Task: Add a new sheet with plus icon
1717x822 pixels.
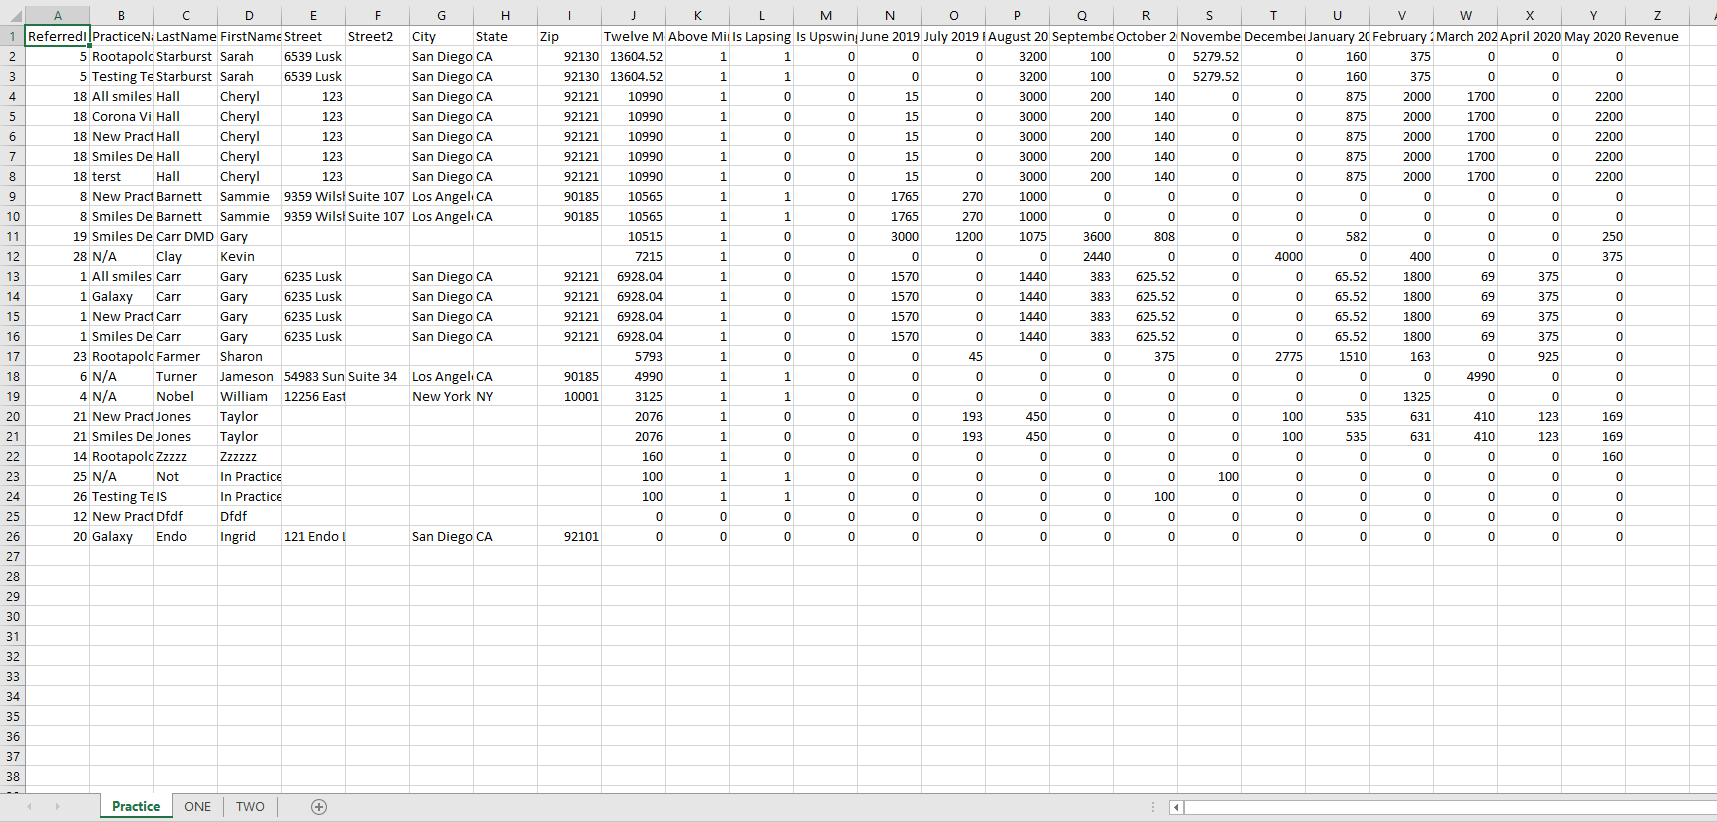Action: [x=319, y=807]
